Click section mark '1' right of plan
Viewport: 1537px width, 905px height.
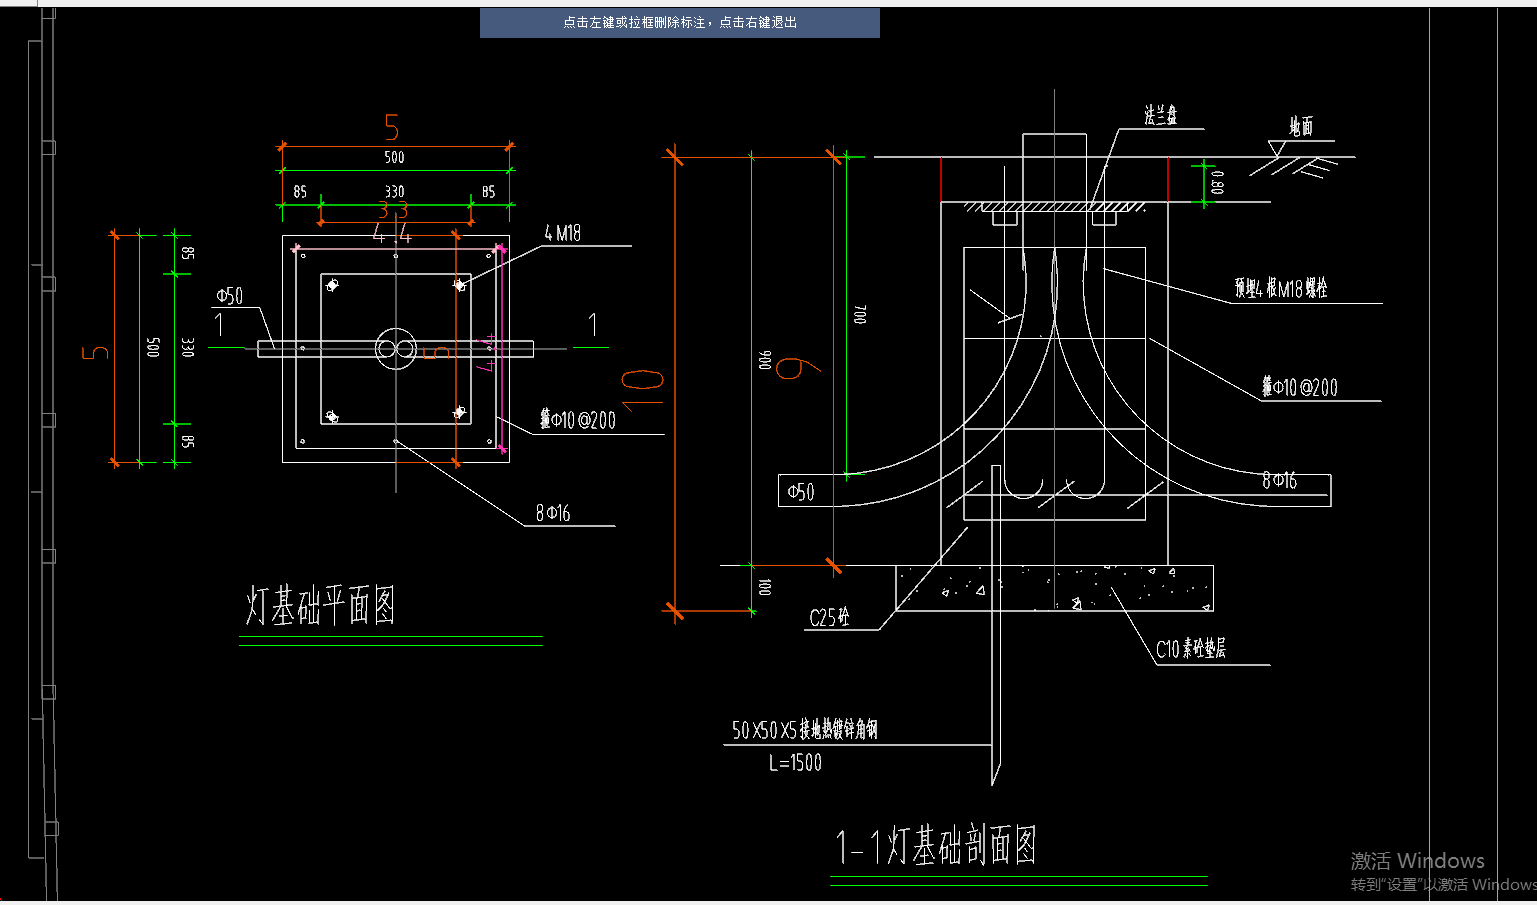tap(593, 324)
